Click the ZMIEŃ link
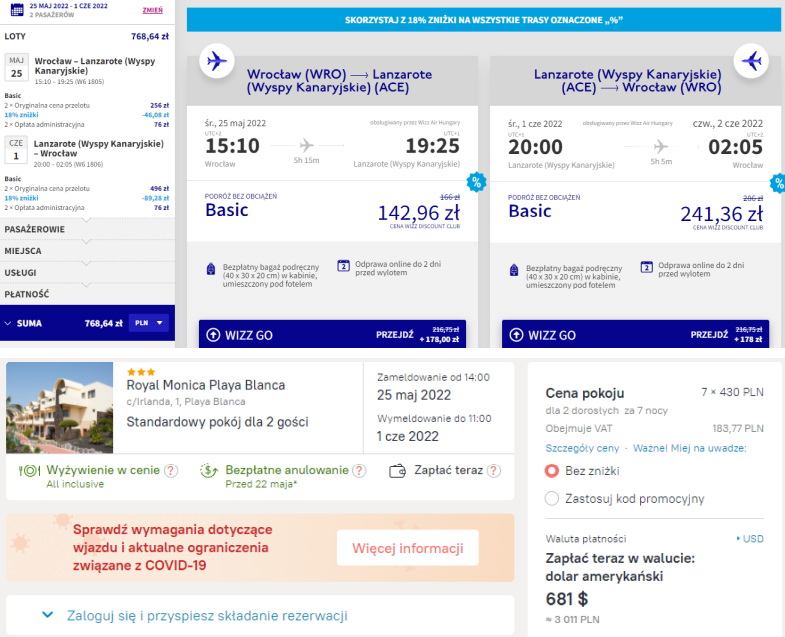 (x=153, y=9)
